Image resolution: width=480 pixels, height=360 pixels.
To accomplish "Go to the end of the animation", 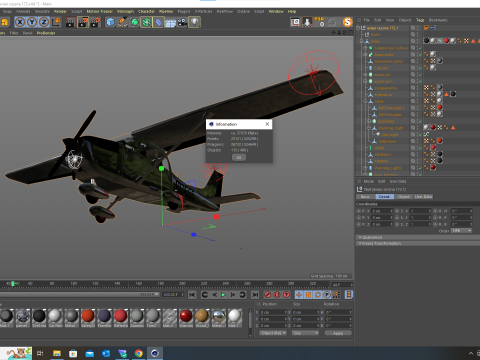I will (x=255, y=295).
